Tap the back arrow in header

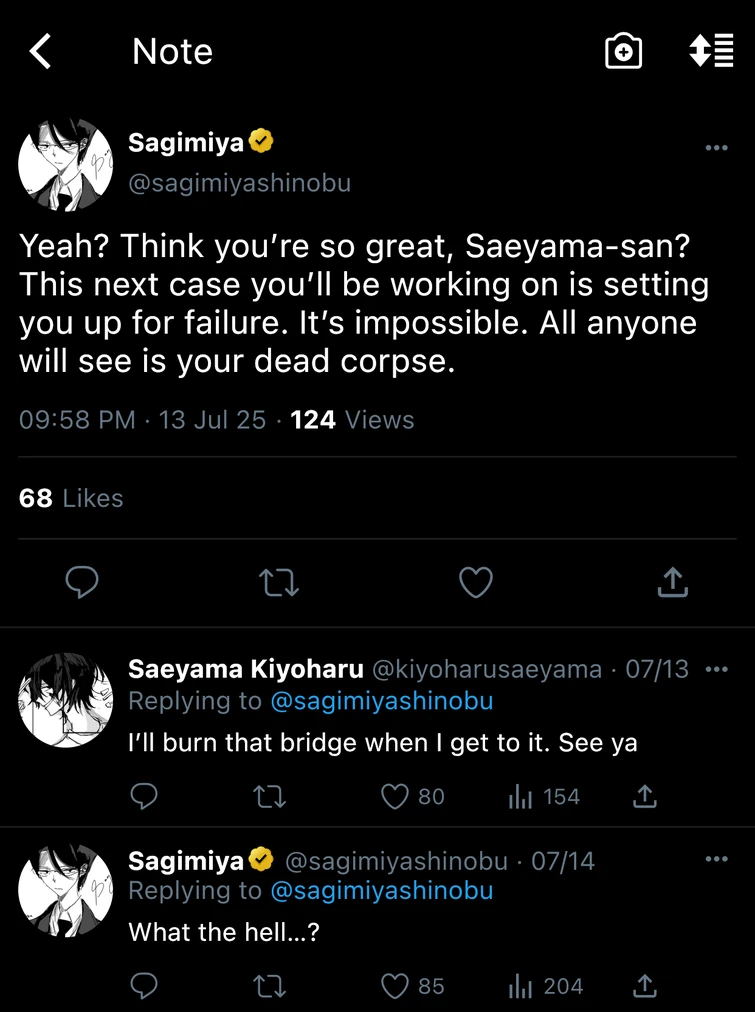tap(40, 51)
